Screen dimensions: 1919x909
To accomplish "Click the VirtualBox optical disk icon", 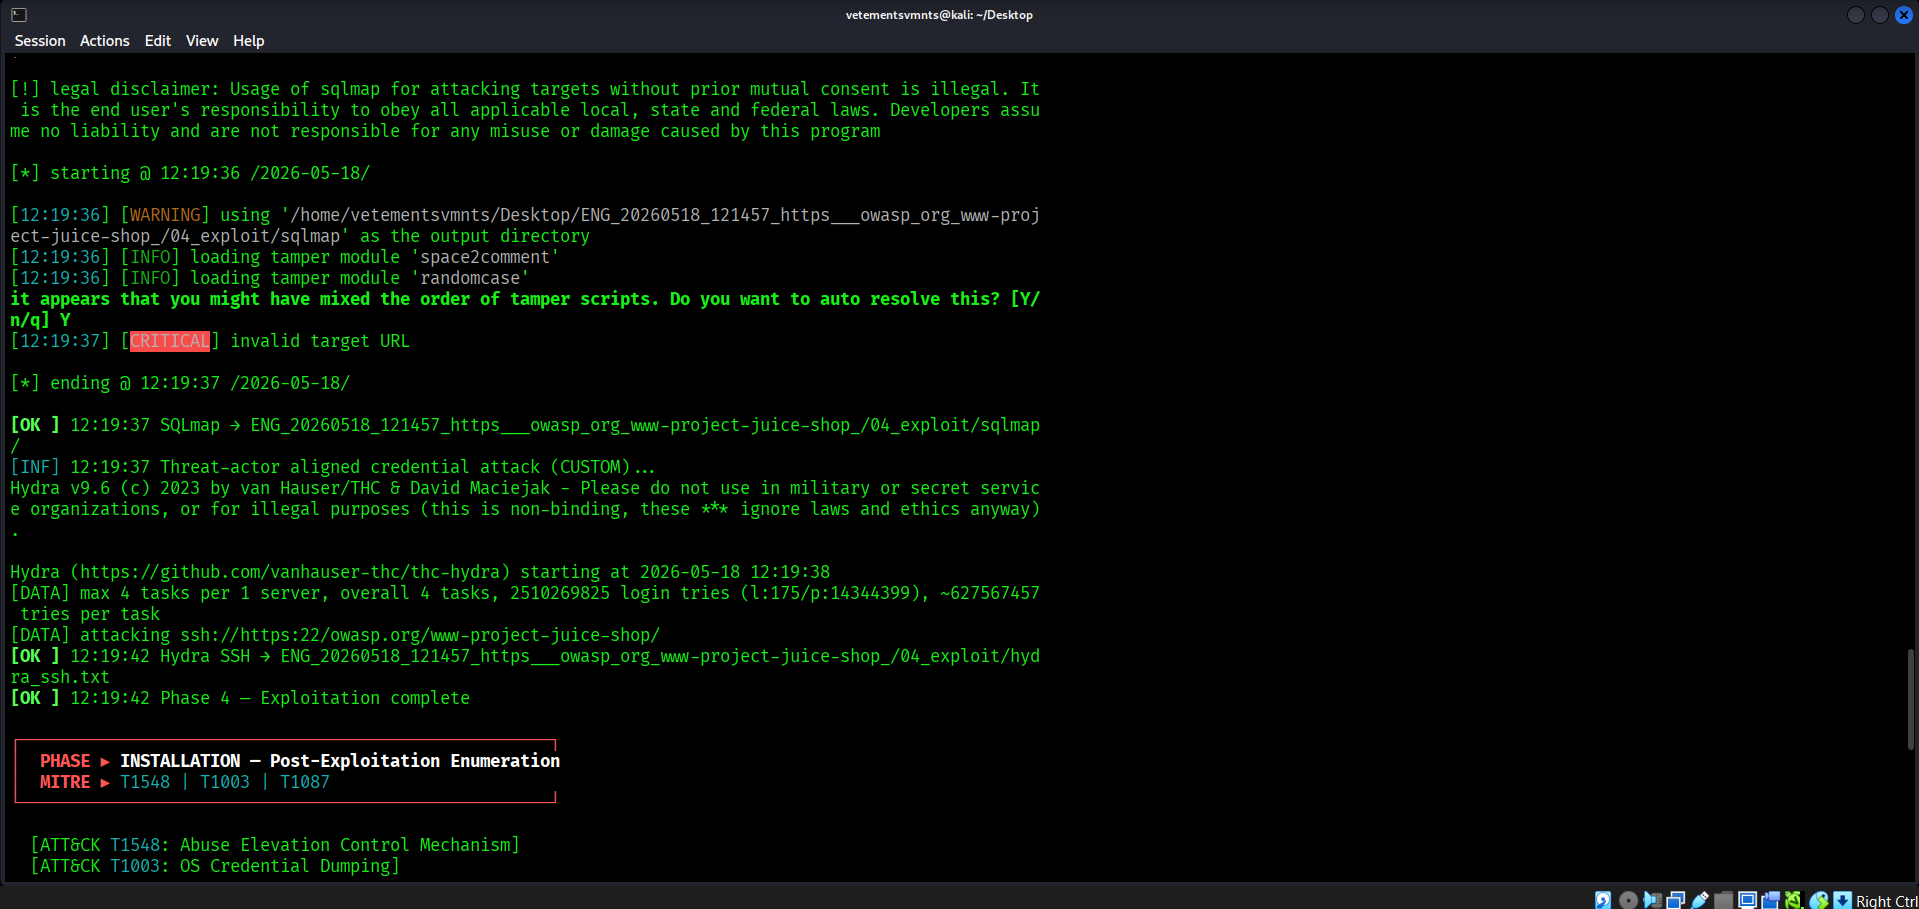I will click(x=1628, y=900).
